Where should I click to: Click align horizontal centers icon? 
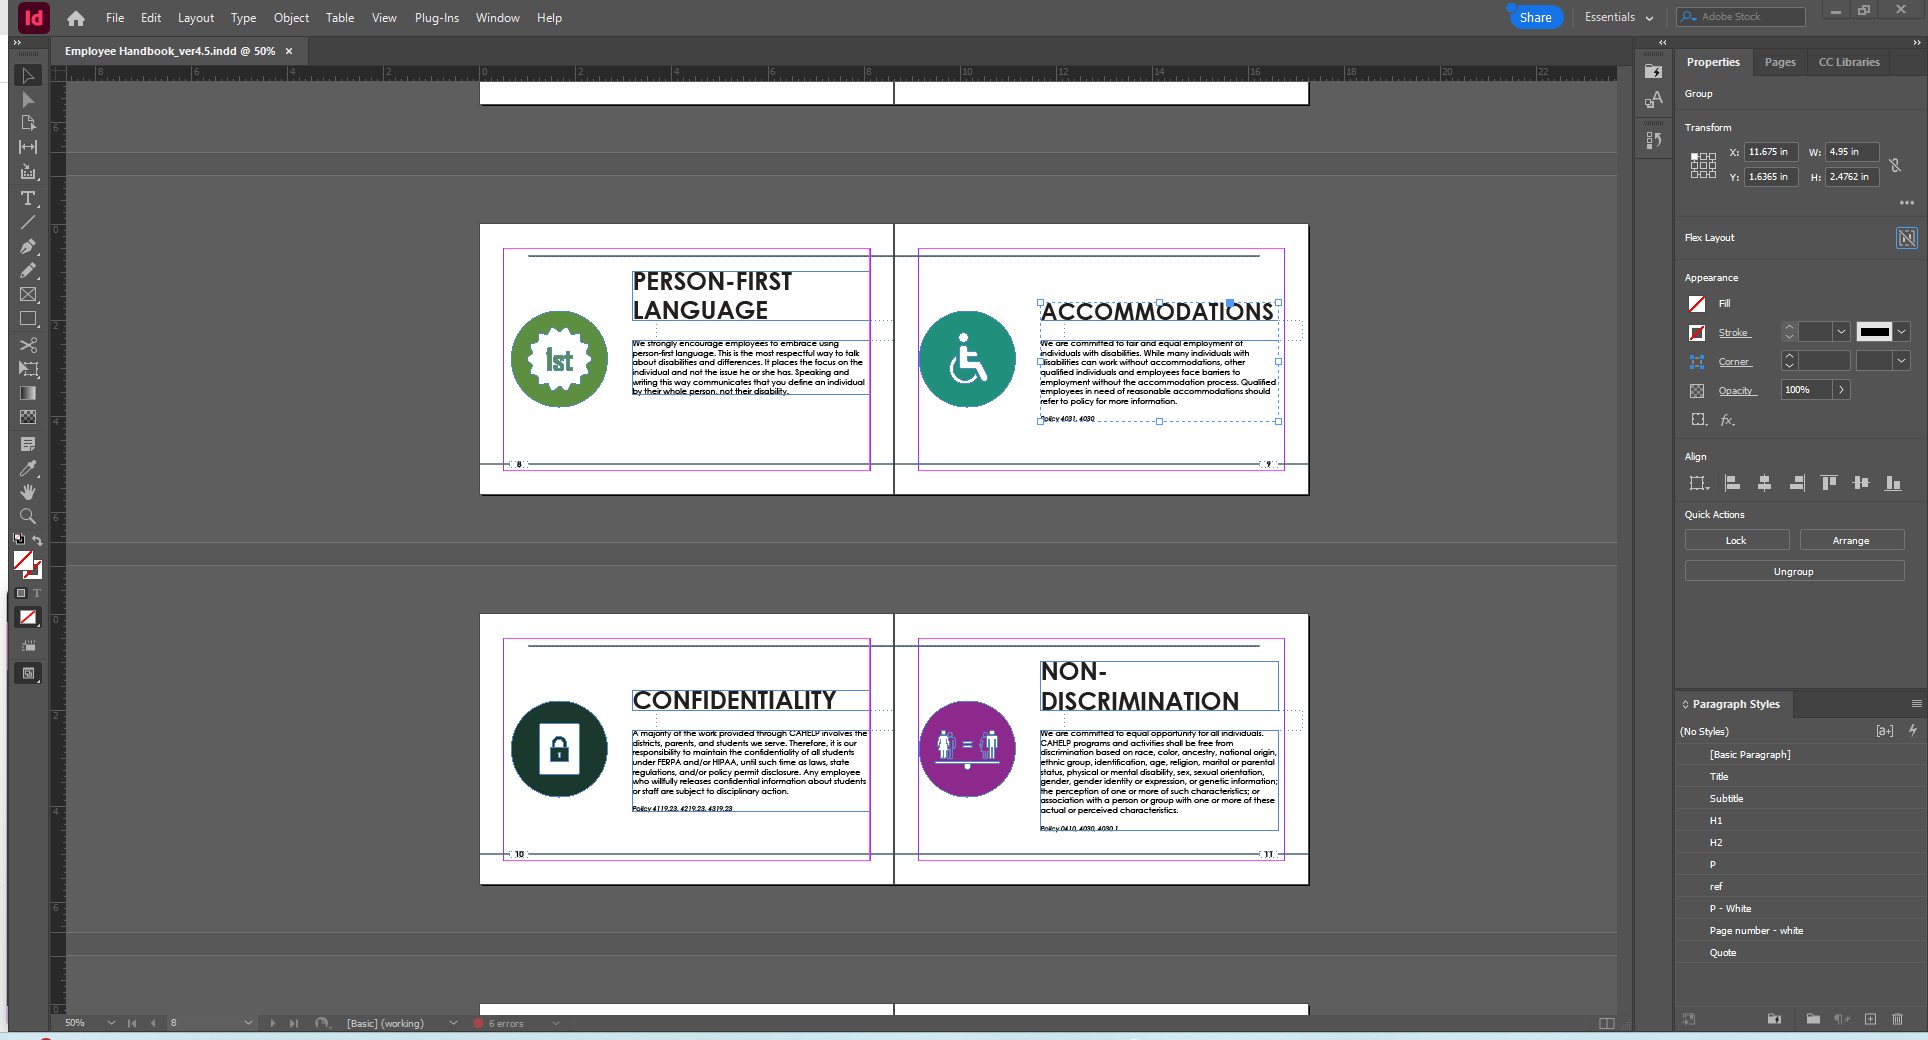coord(1764,483)
